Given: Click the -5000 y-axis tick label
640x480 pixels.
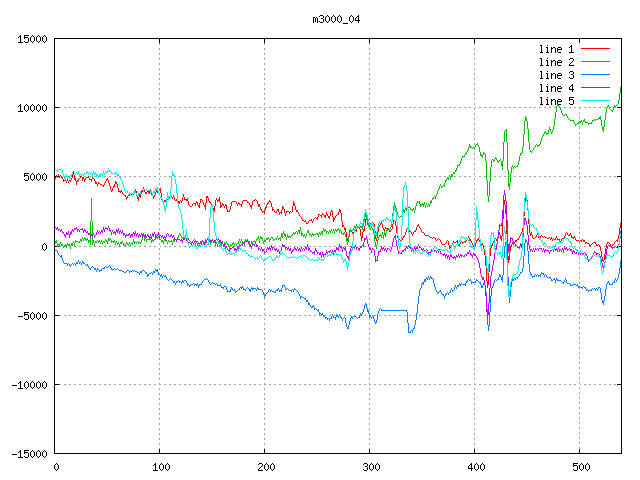Looking at the screenshot, I should coord(32,316).
